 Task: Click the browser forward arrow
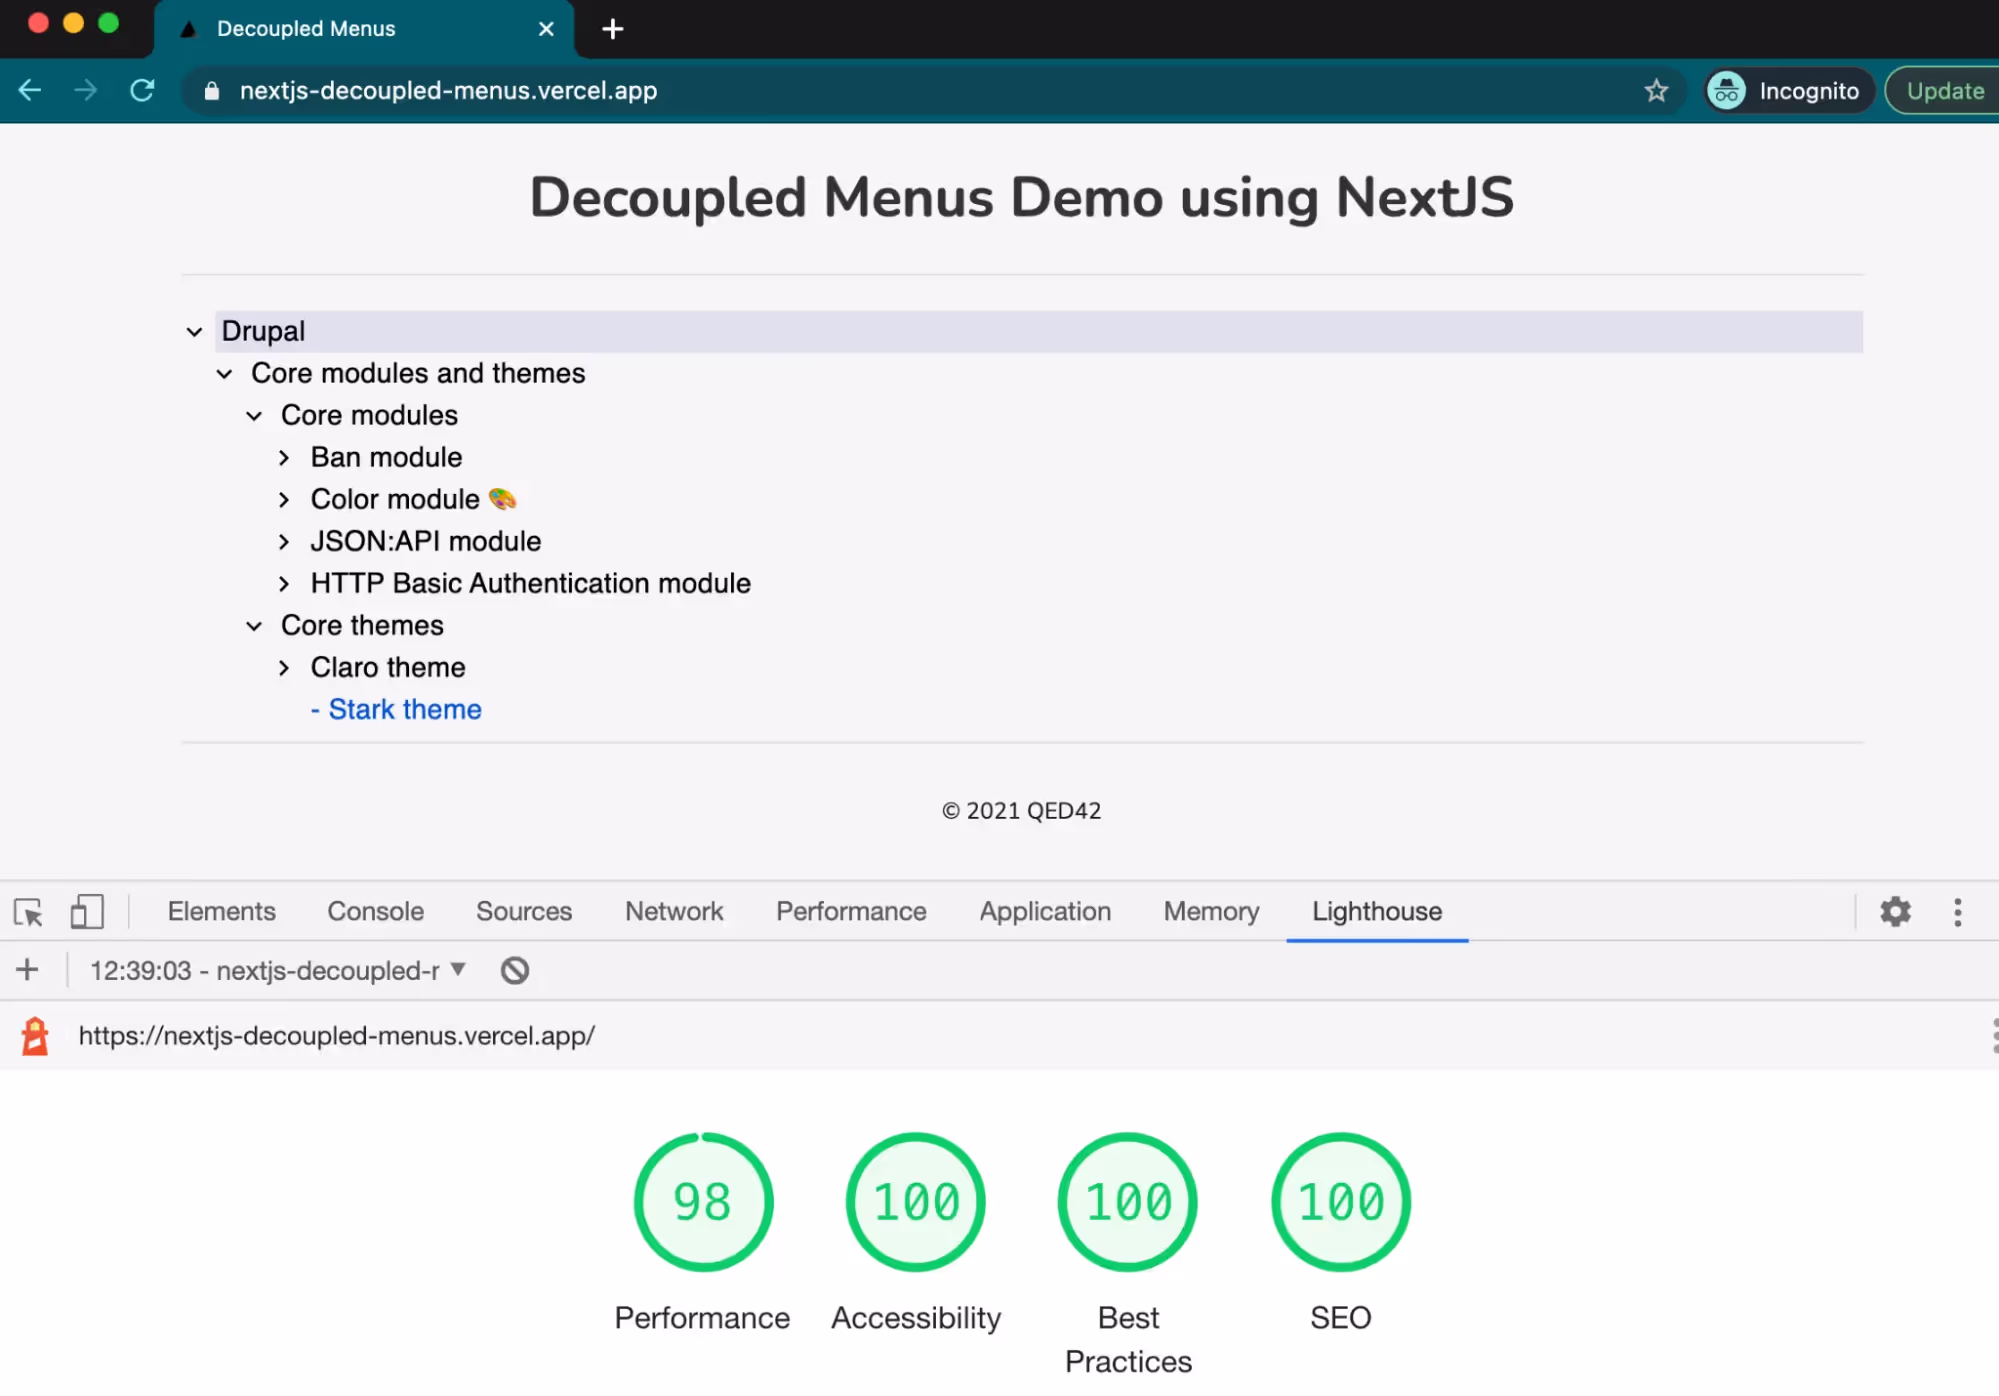coord(86,90)
